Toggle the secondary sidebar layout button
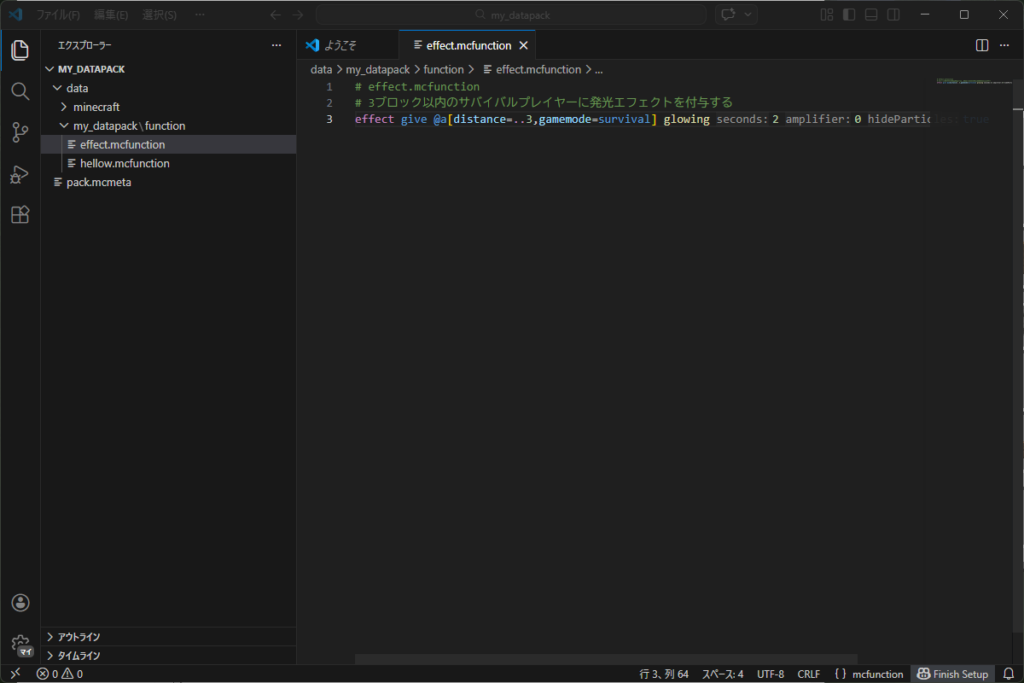The width and height of the screenshot is (1024, 683). point(893,15)
